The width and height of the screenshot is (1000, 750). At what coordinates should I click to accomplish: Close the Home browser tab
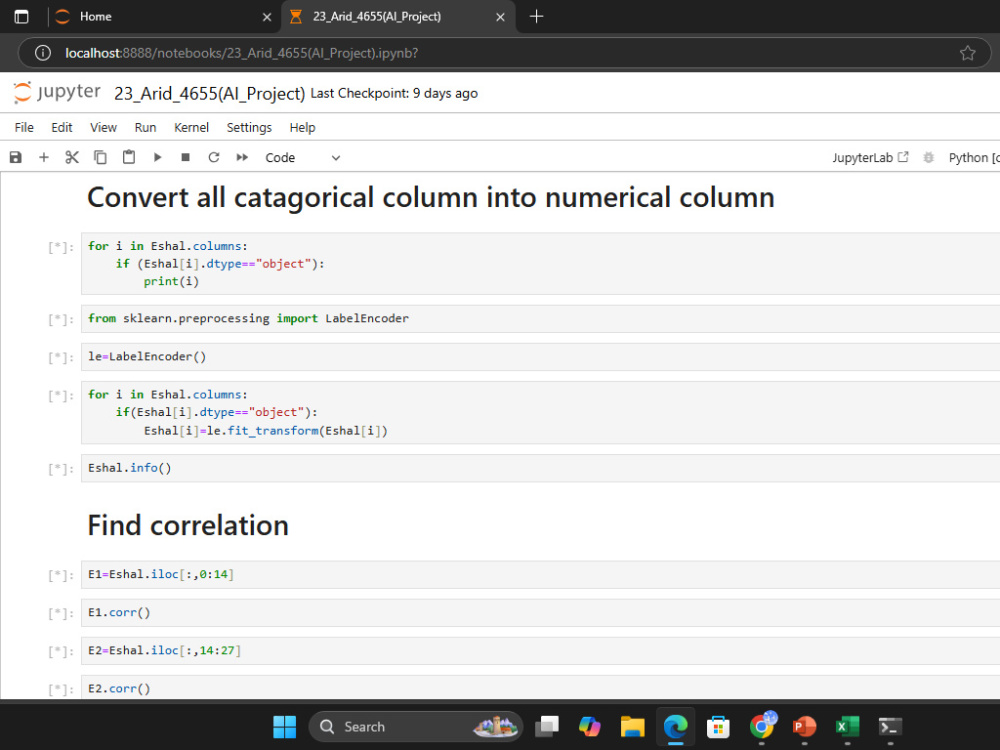tap(267, 17)
